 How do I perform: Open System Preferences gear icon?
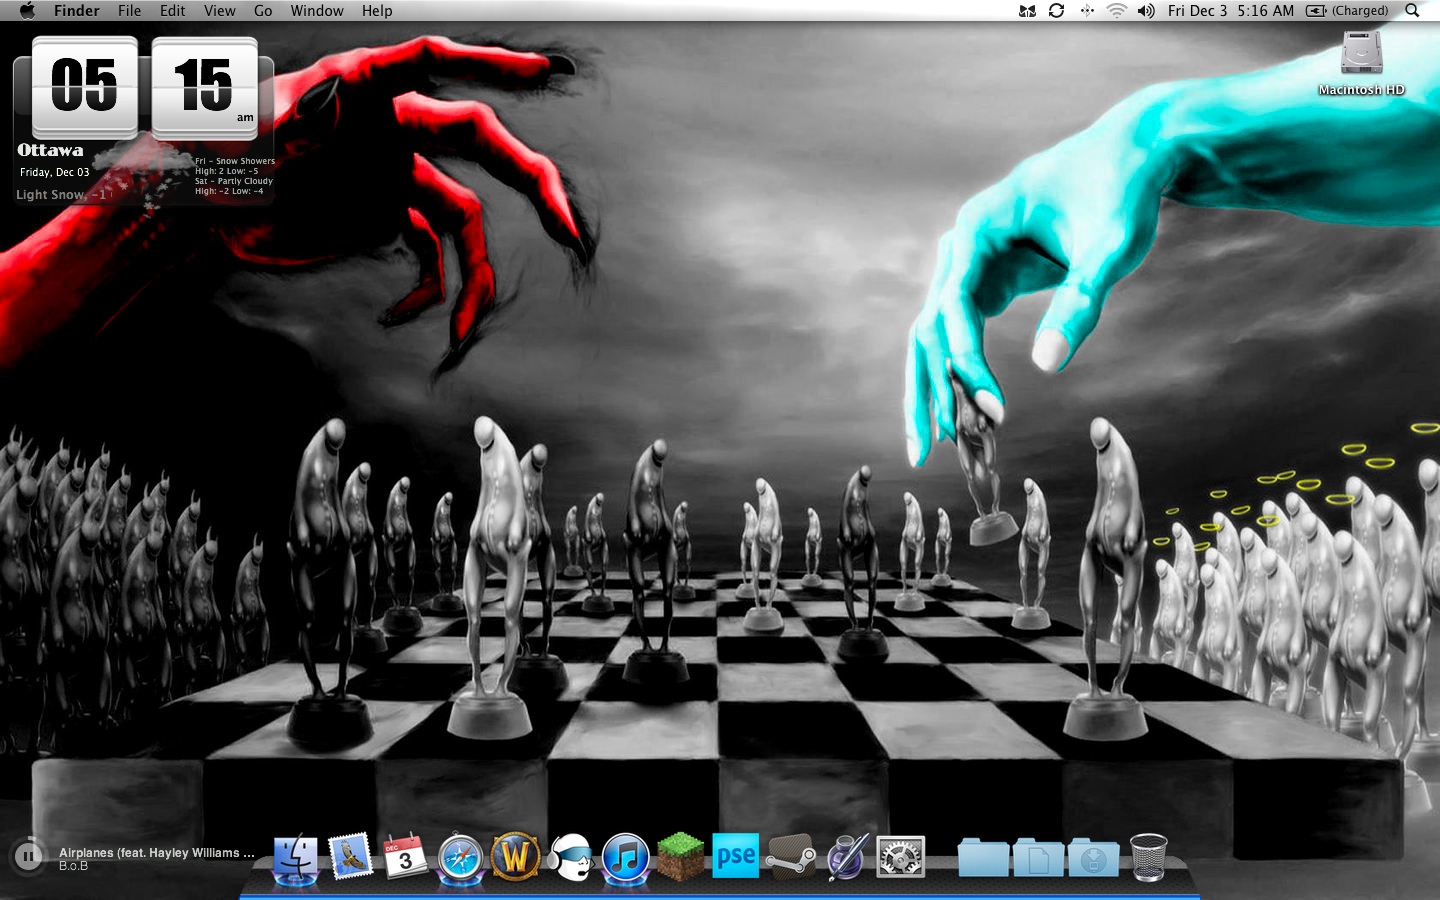[x=901, y=858]
